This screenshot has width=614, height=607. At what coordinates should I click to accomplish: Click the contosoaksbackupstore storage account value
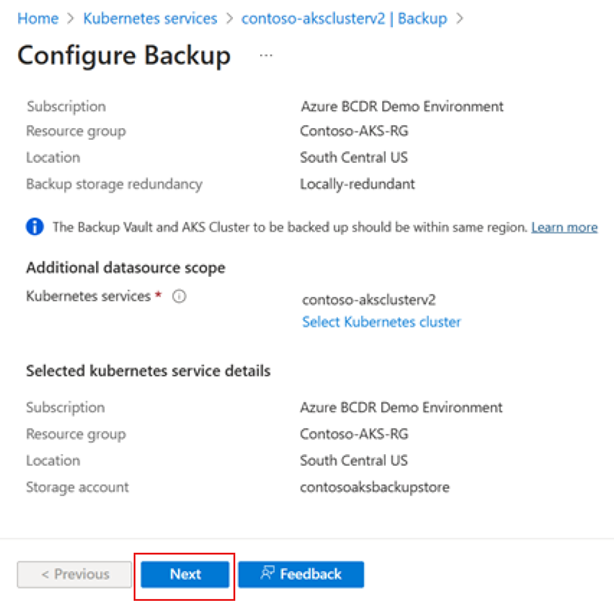coord(375,487)
